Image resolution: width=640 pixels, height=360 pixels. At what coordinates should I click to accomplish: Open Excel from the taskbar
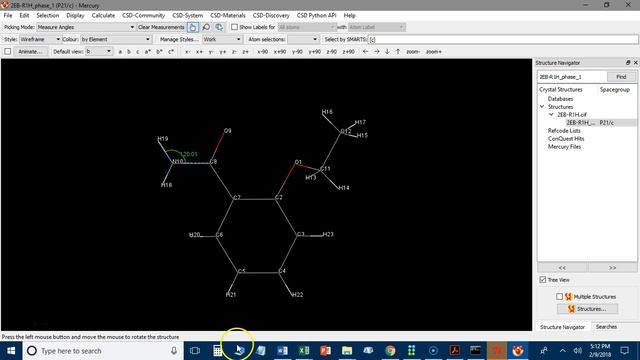[304, 351]
